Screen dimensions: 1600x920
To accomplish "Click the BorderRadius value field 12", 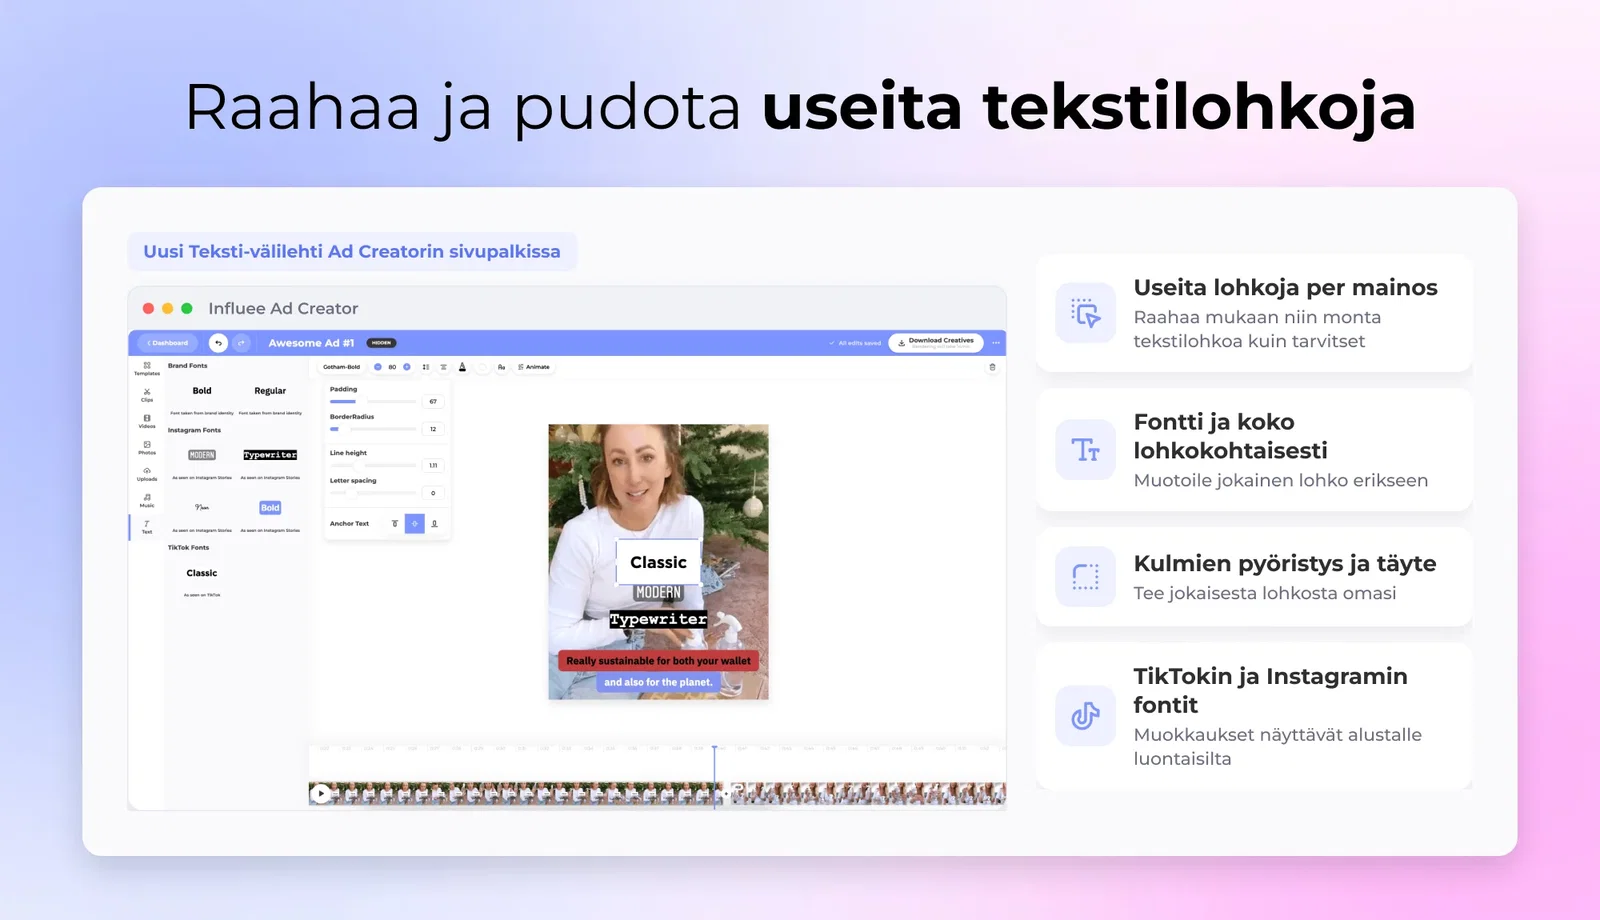I will [x=433, y=429].
